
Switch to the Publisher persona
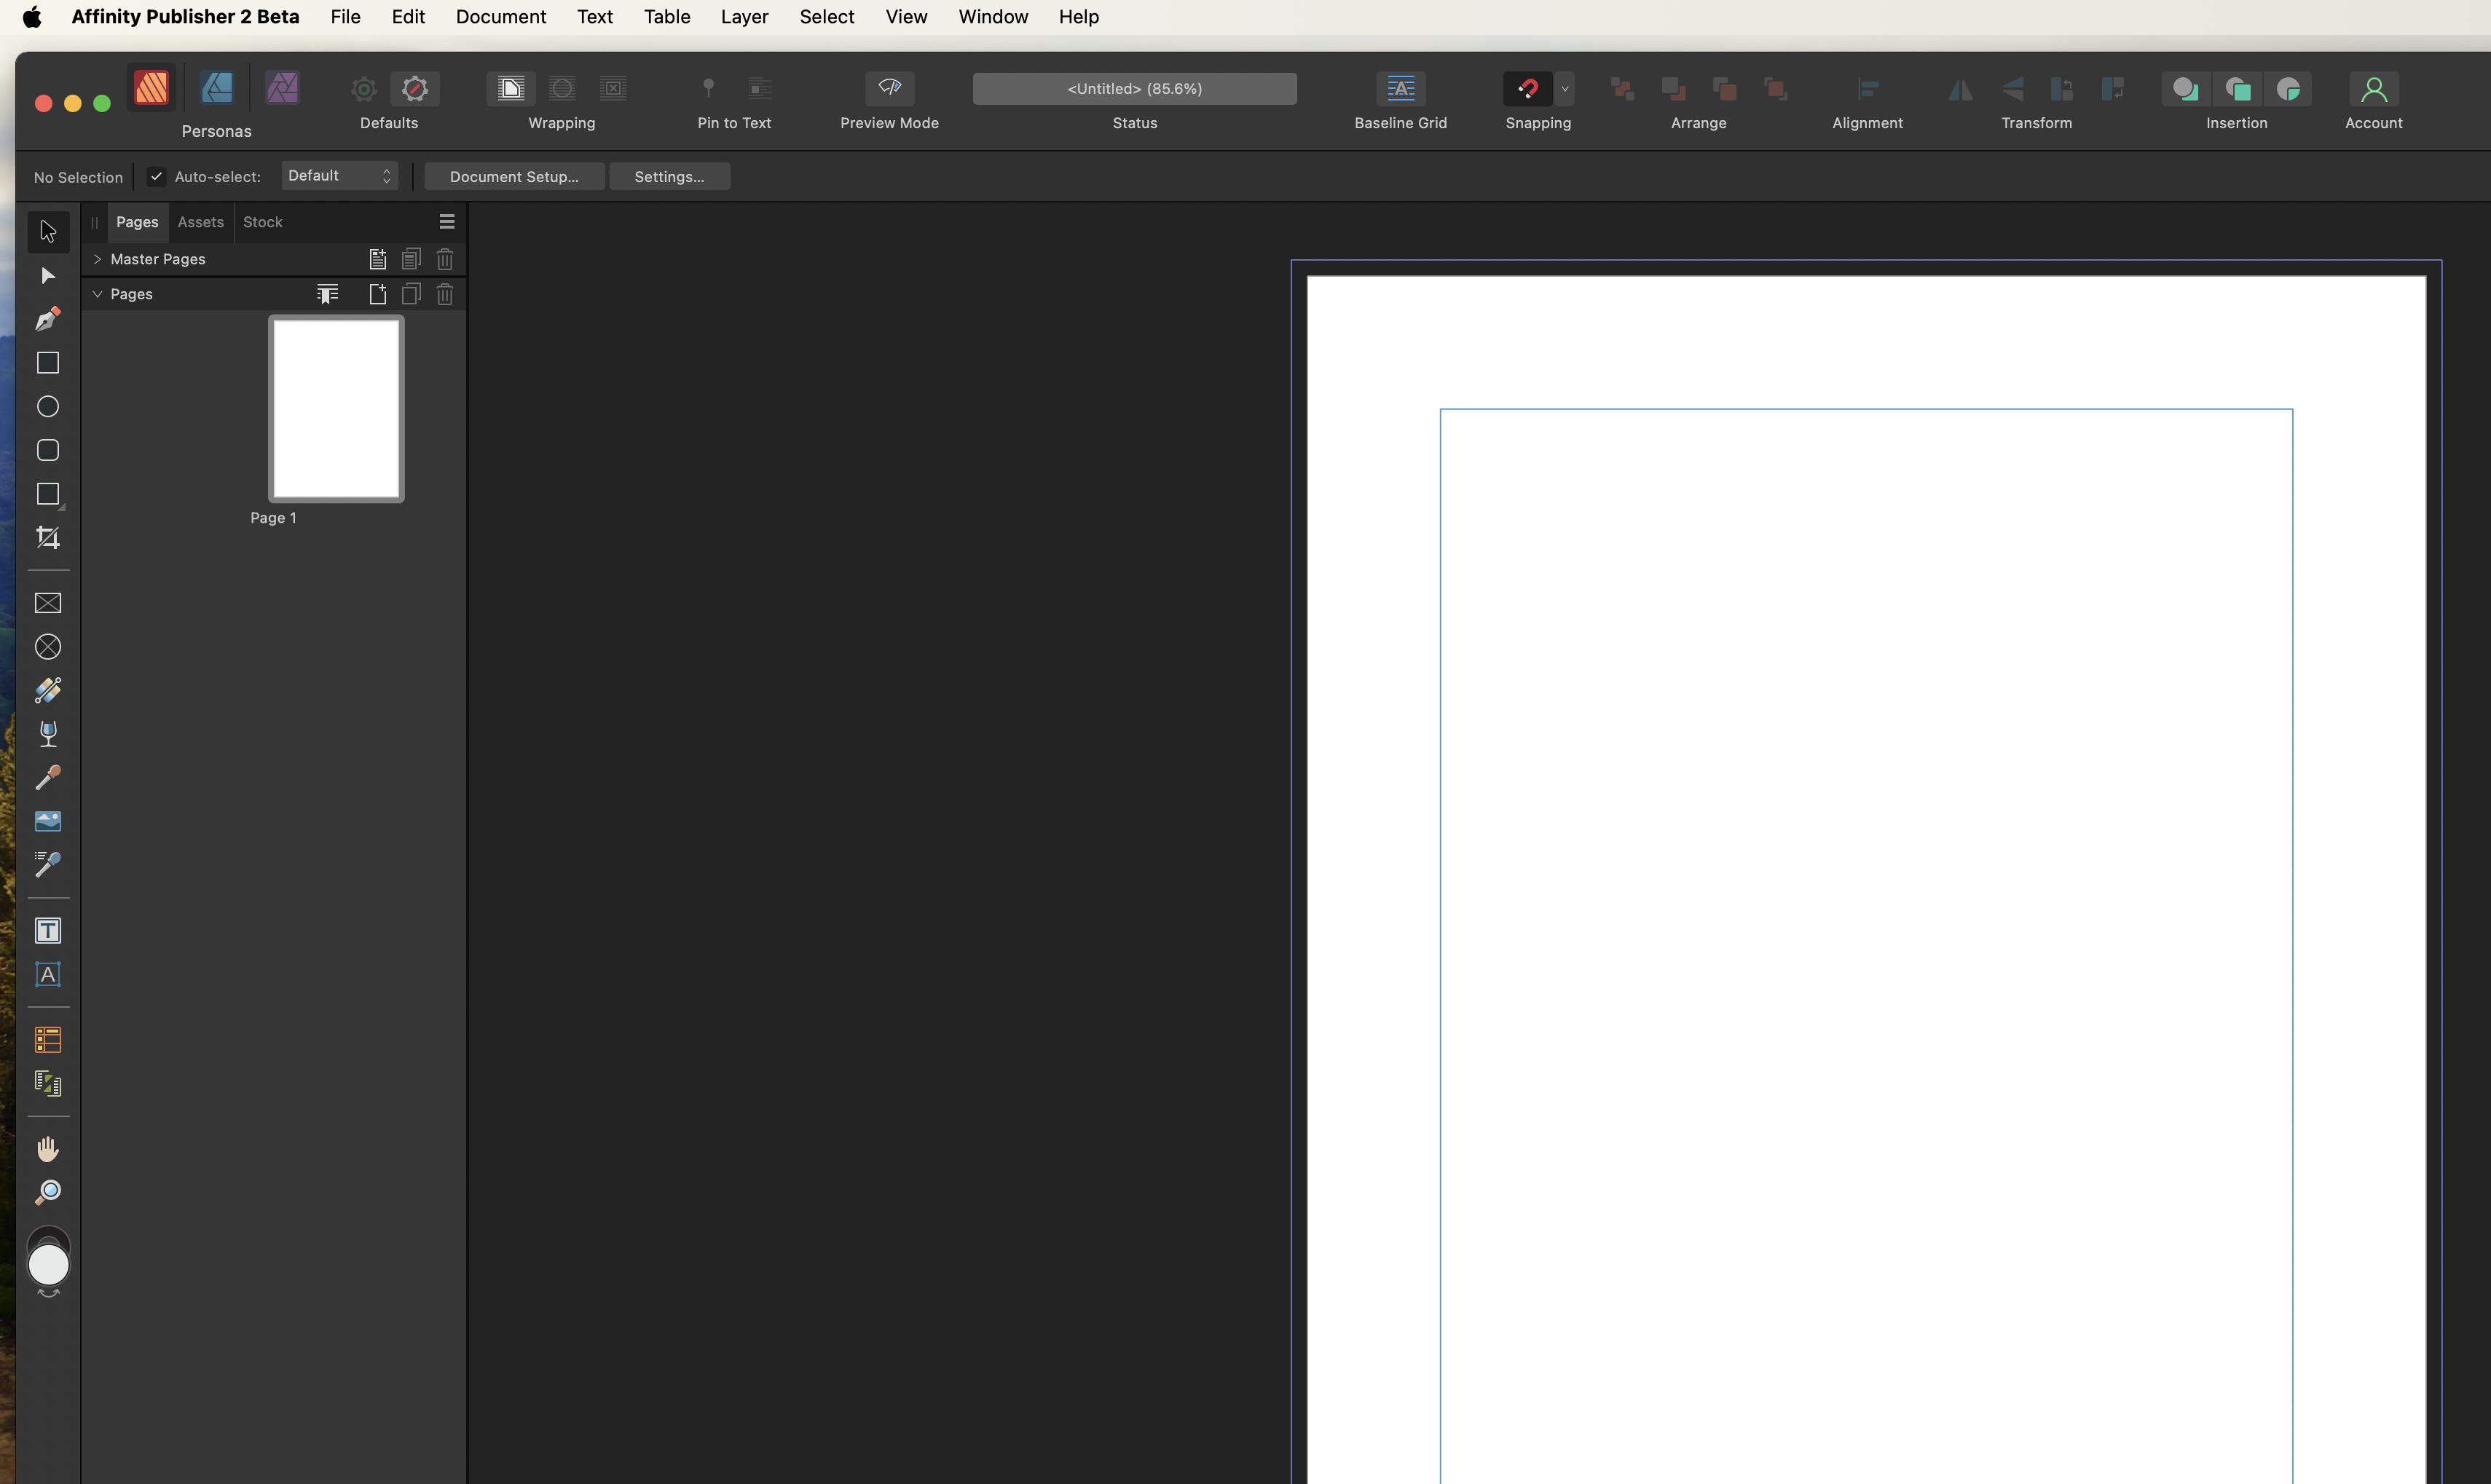(x=152, y=88)
